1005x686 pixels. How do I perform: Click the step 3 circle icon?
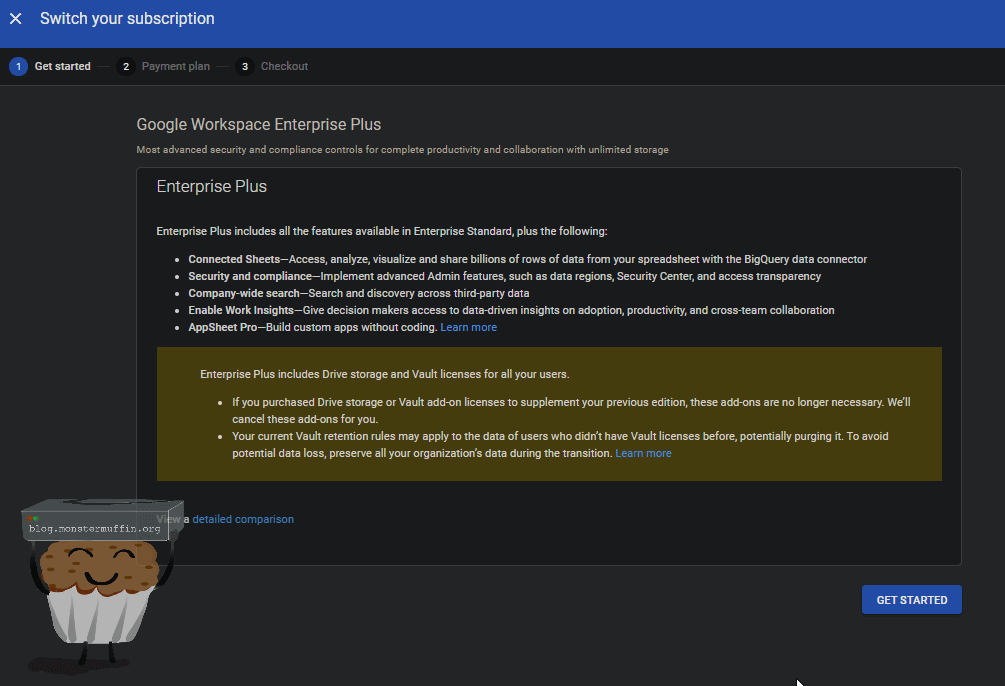pyautogui.click(x=244, y=67)
